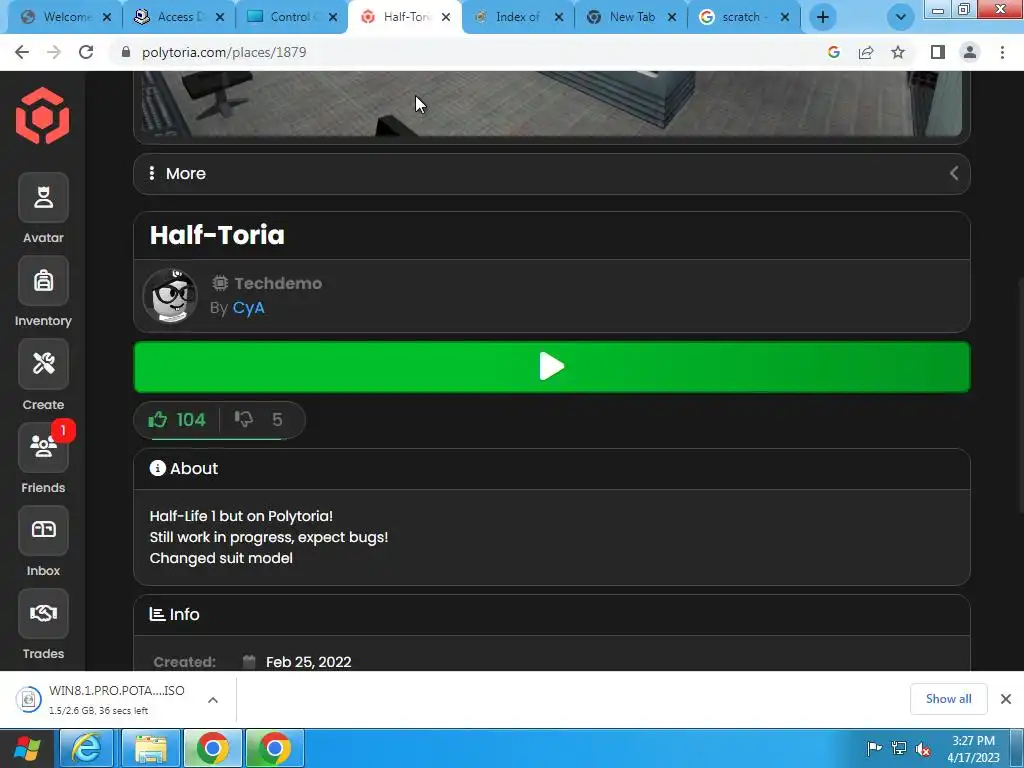Open the Create tools icon
Viewport: 1024px width, 768px height.
coord(43,364)
